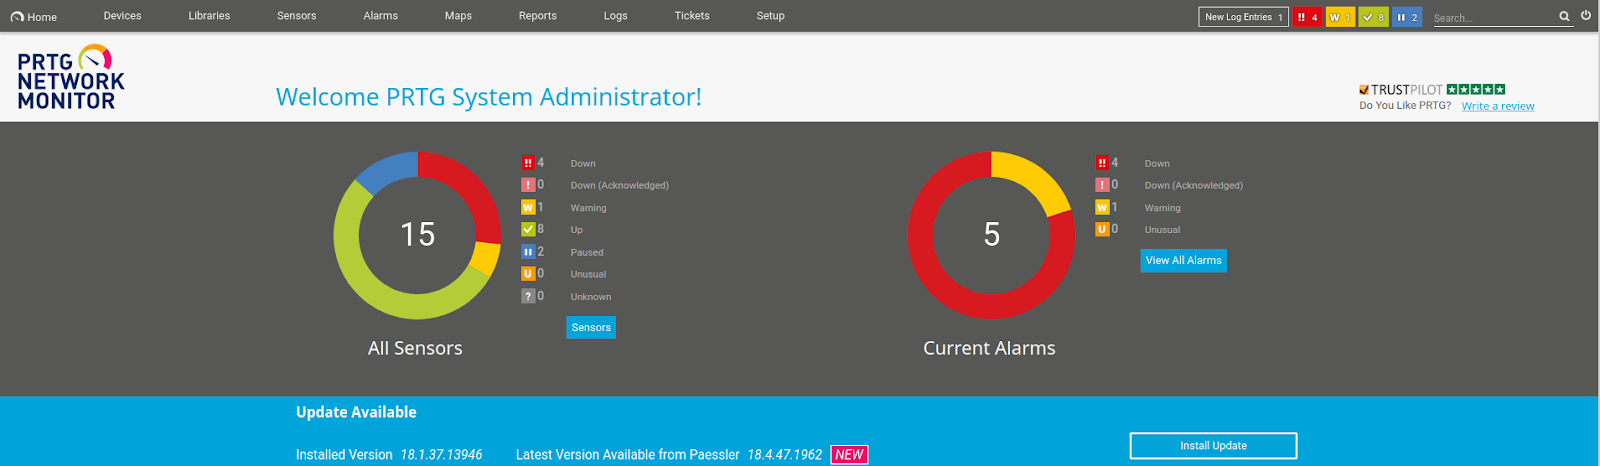Click the Unusual icon in All Sensors legend
This screenshot has width=1600, height=466.
click(x=527, y=274)
